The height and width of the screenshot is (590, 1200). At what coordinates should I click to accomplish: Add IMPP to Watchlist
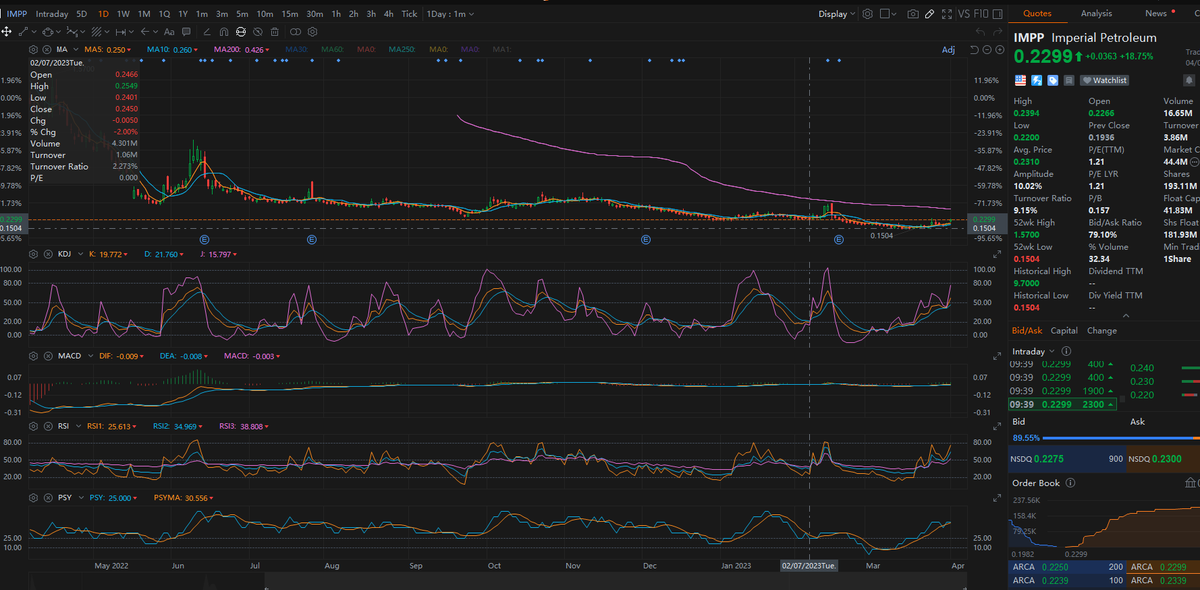click(x=1104, y=80)
